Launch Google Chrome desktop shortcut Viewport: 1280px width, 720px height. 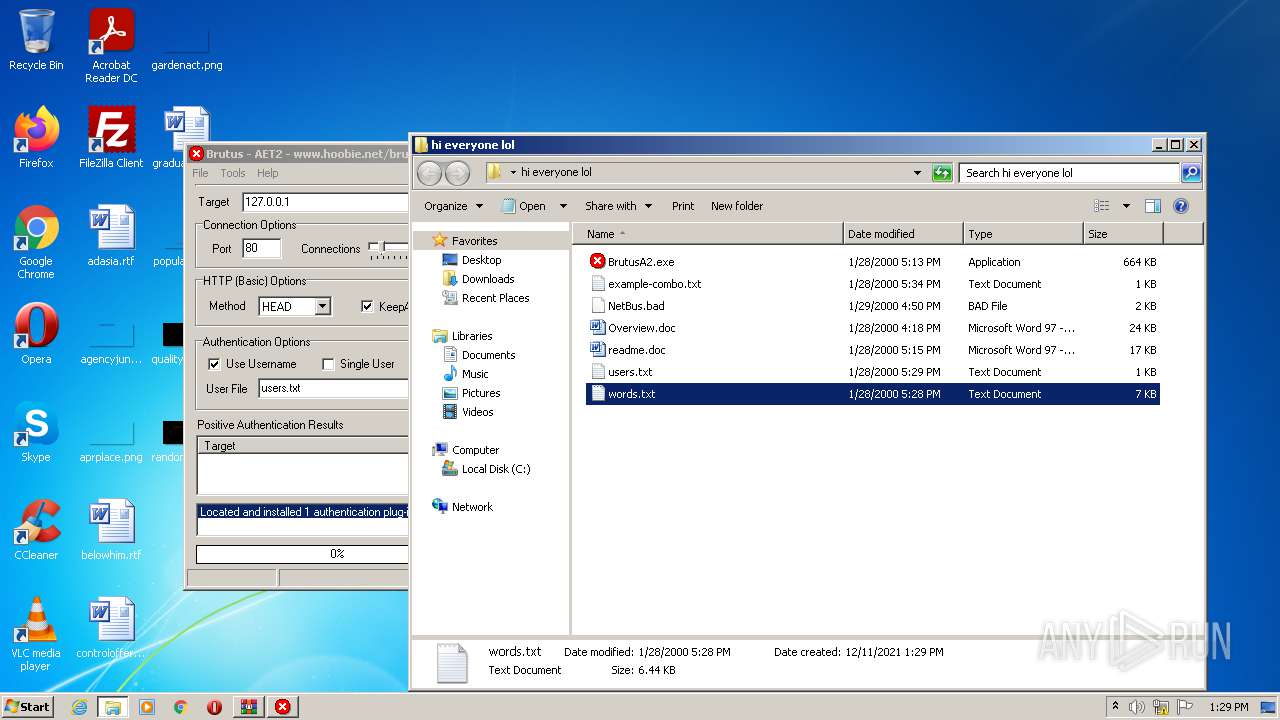click(36, 243)
